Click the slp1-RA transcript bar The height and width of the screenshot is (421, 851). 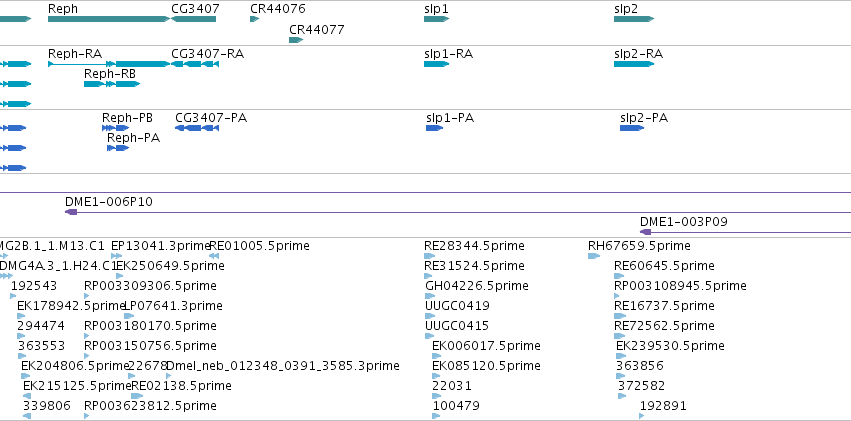tap(436, 64)
